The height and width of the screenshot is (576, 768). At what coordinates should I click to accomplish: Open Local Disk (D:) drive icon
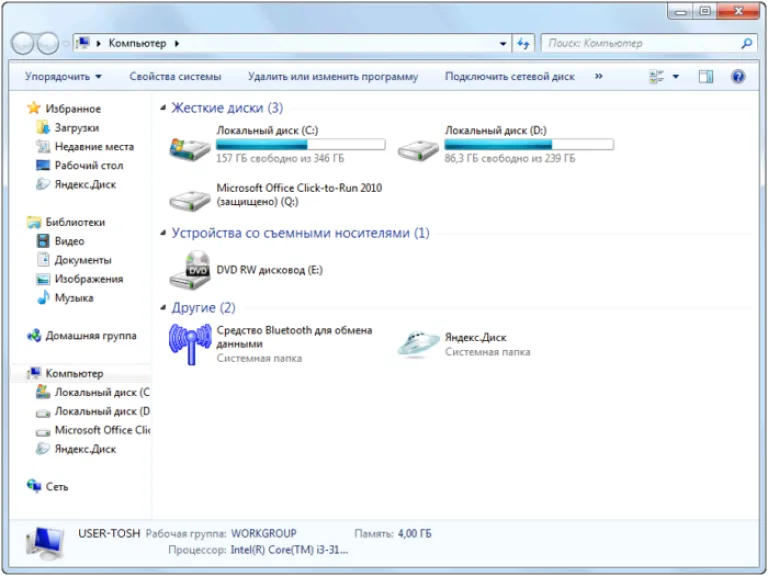click(418, 150)
